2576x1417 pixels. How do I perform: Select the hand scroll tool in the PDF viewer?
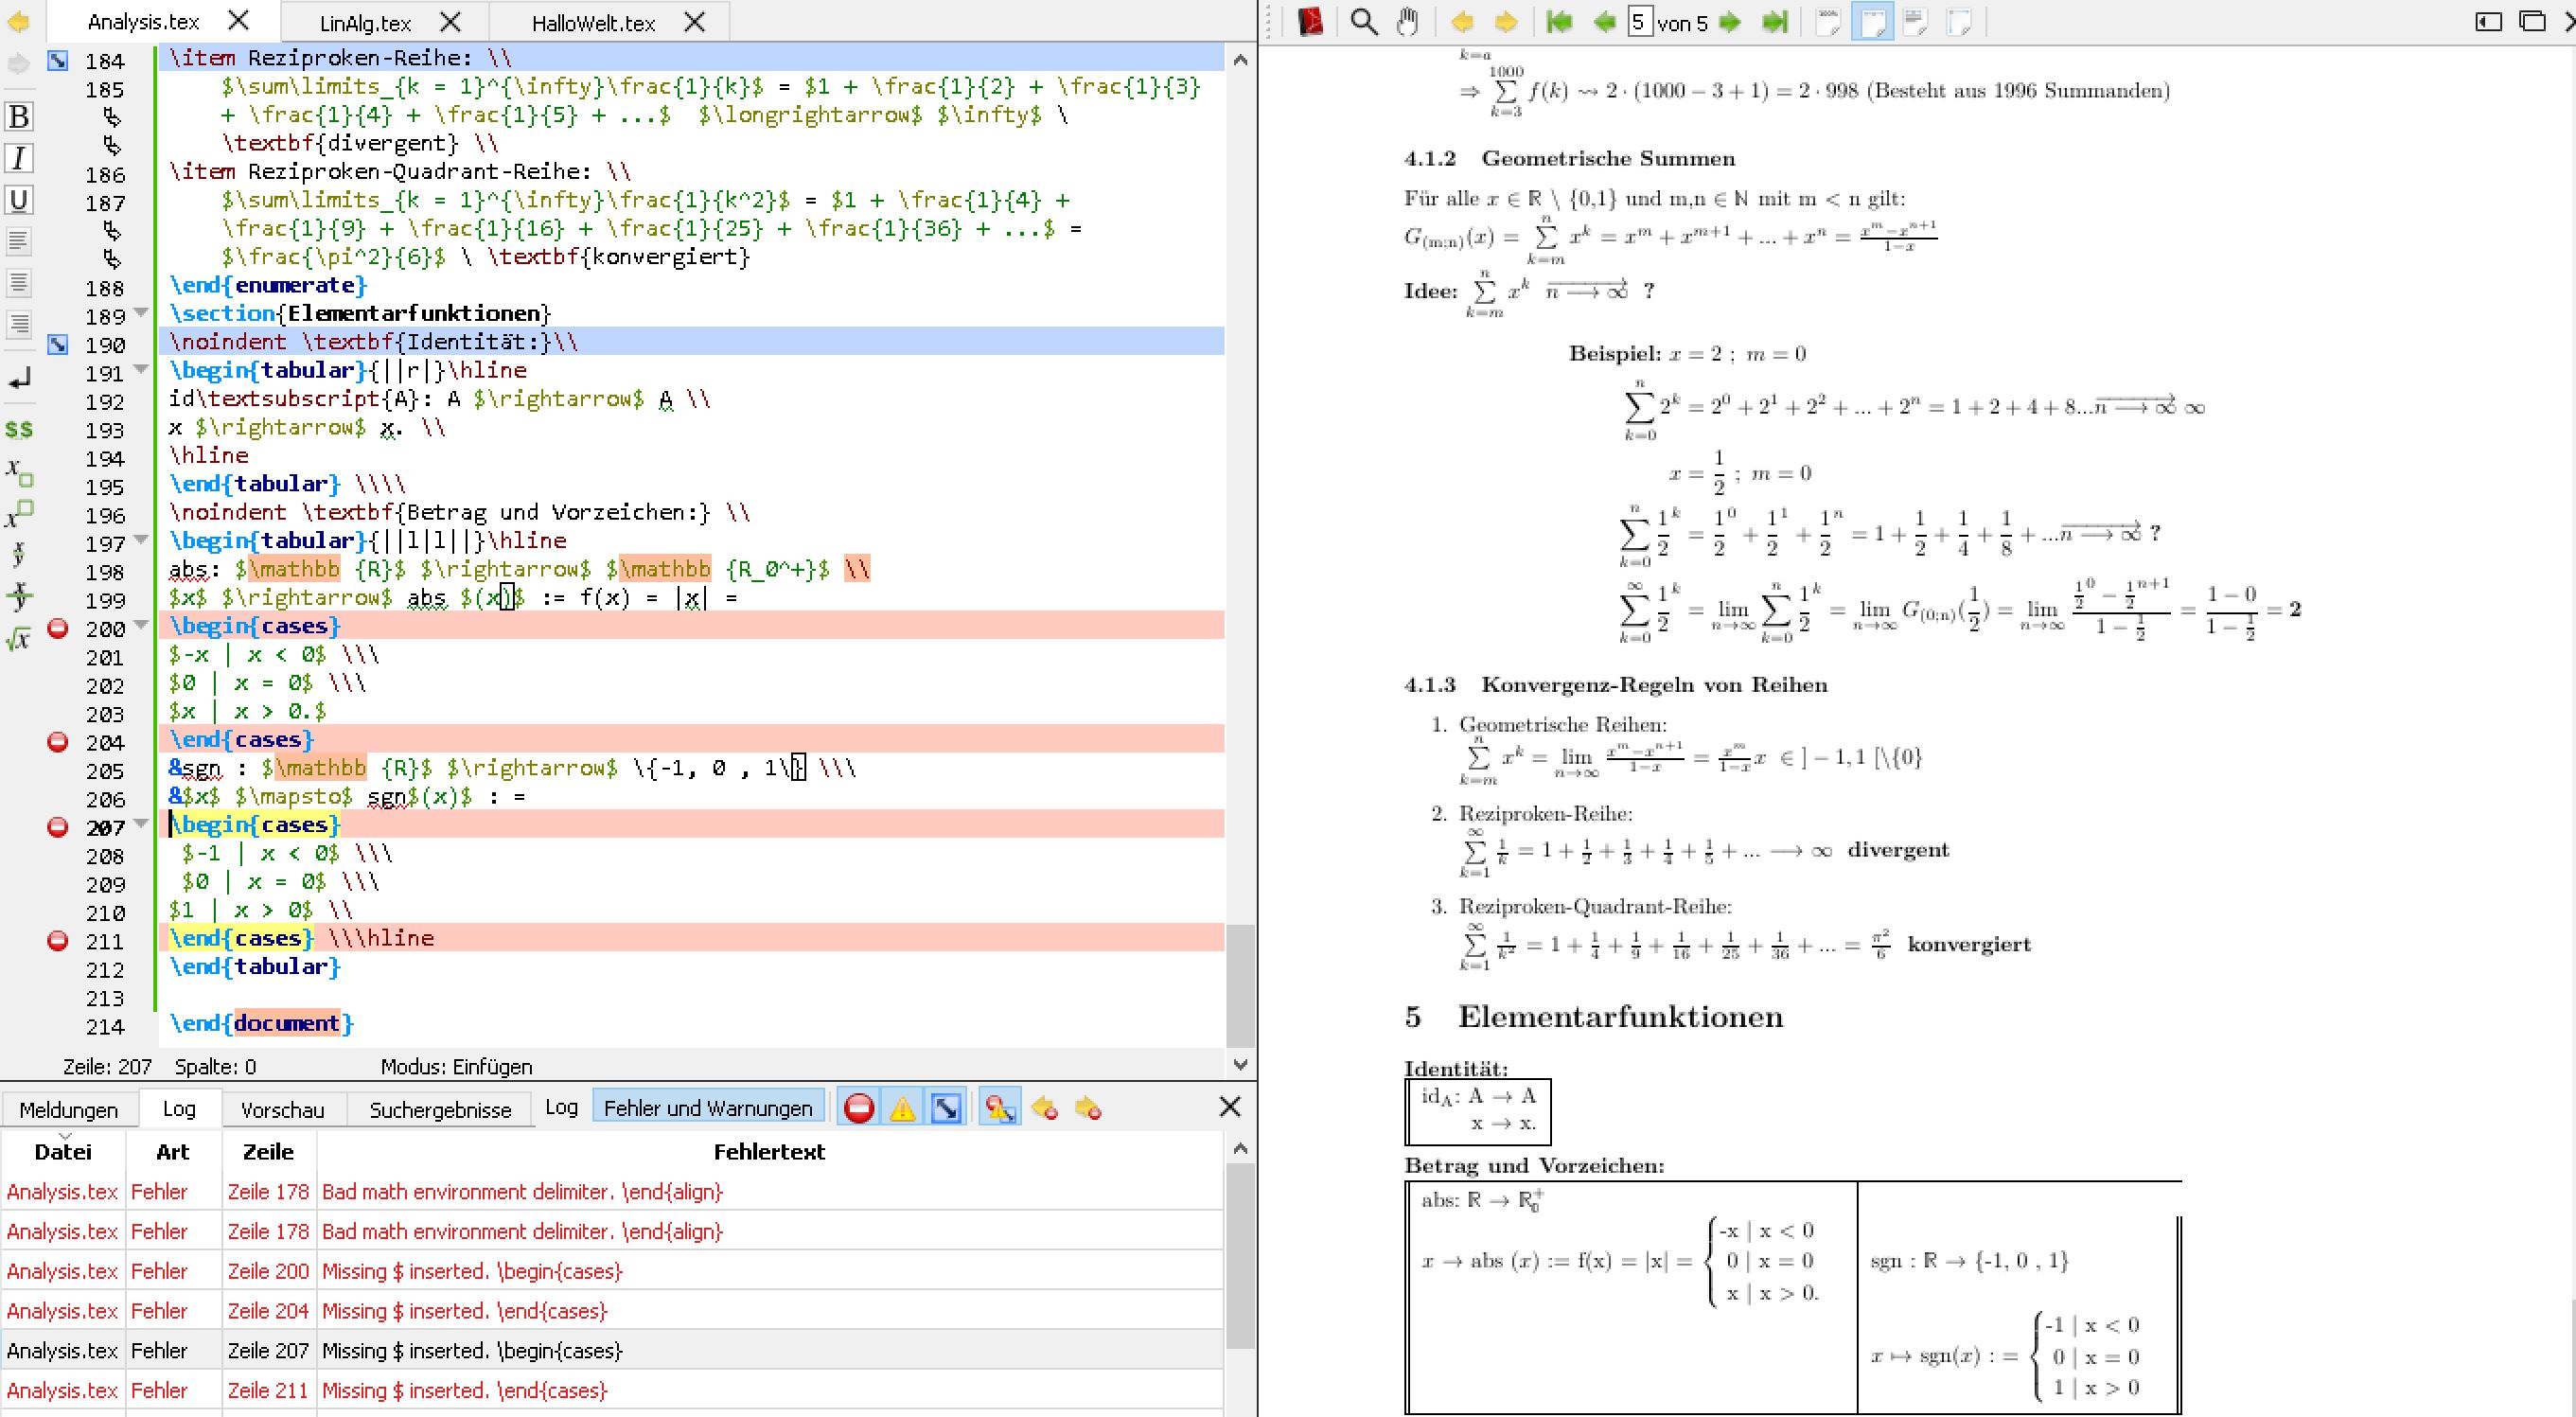click(x=1407, y=22)
